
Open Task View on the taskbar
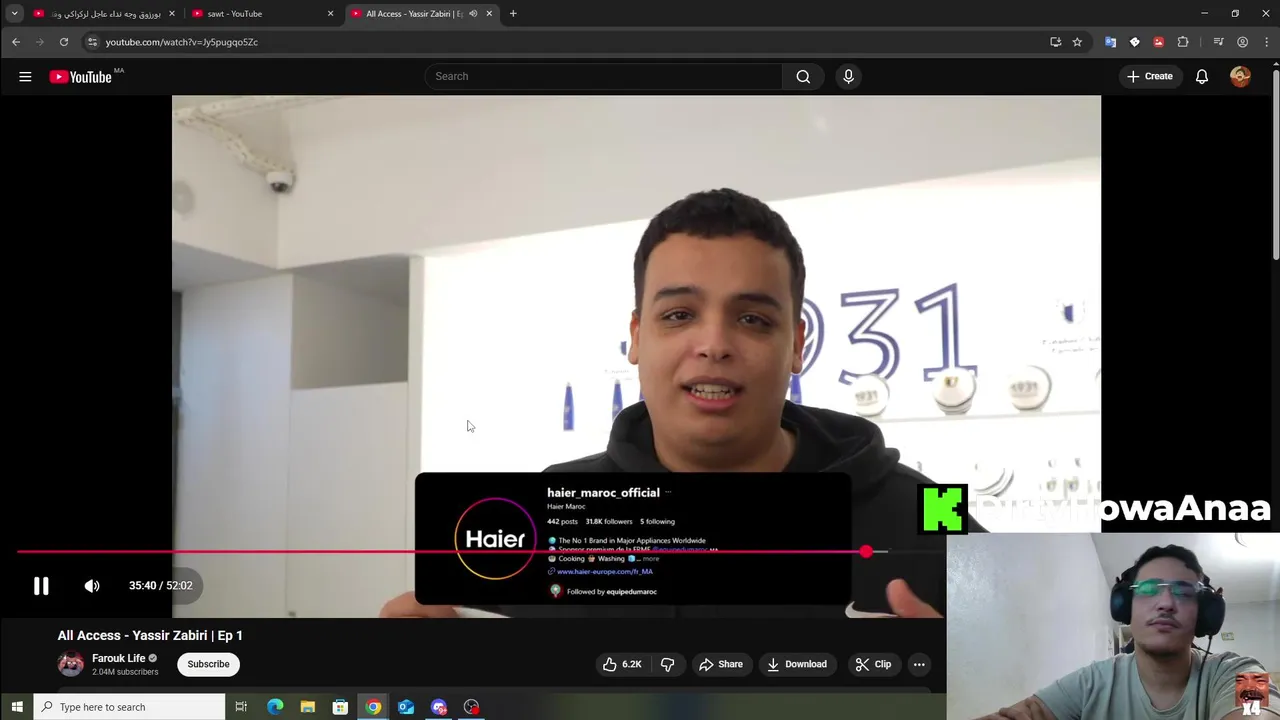[x=241, y=707]
